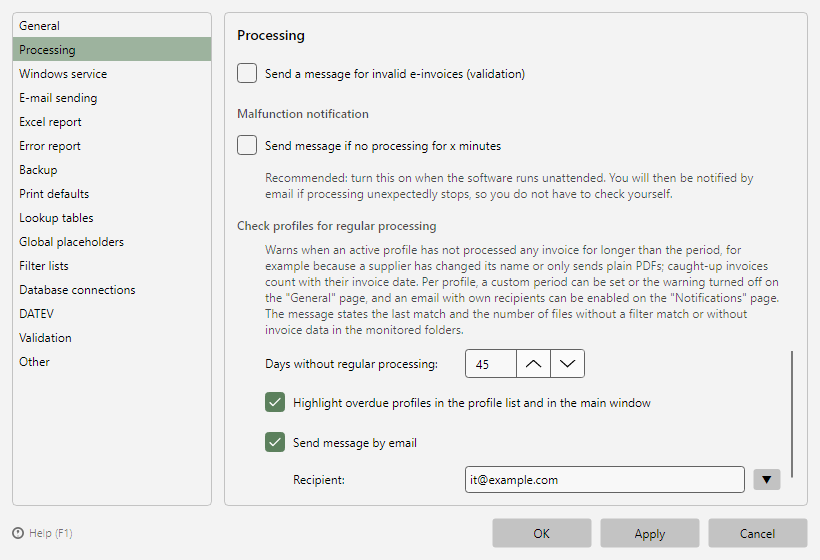Open Help (F1) link
The width and height of the screenshot is (820, 560).
(x=51, y=533)
